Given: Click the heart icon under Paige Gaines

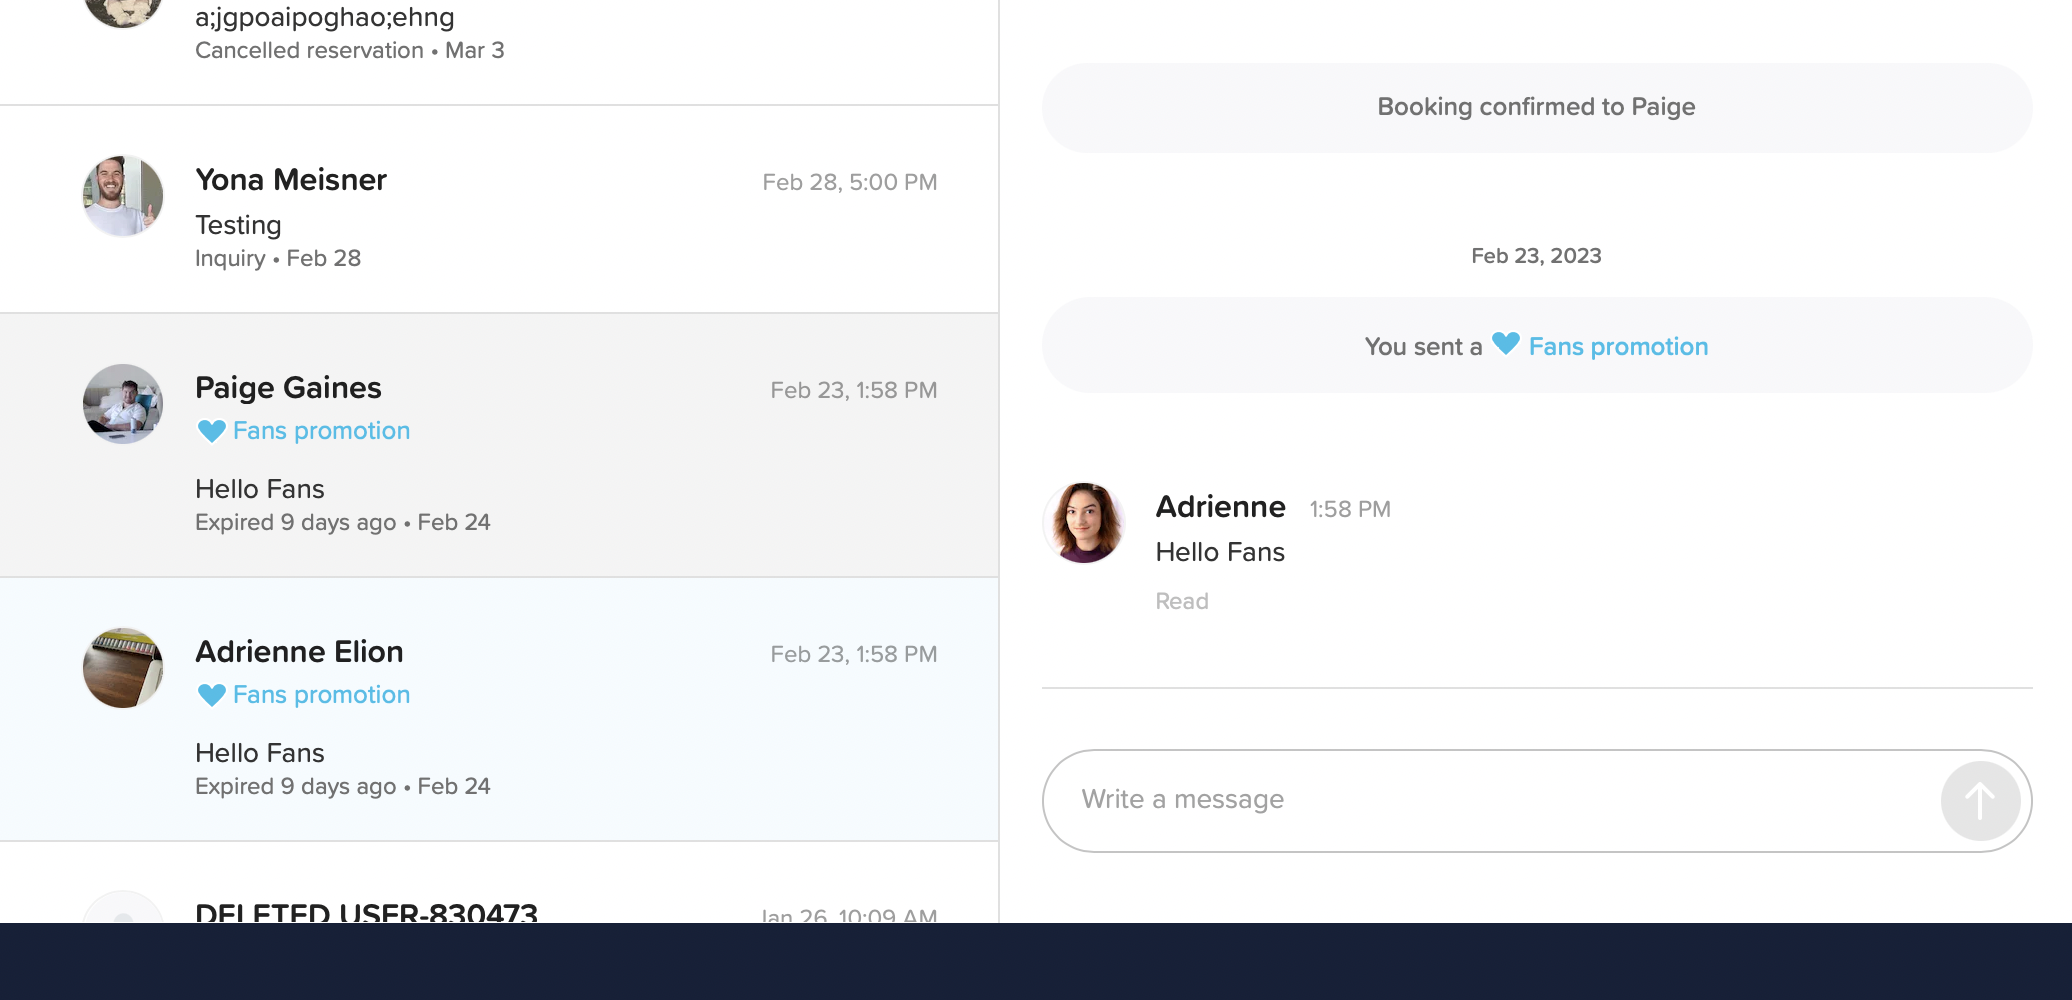Looking at the screenshot, I should pos(211,431).
